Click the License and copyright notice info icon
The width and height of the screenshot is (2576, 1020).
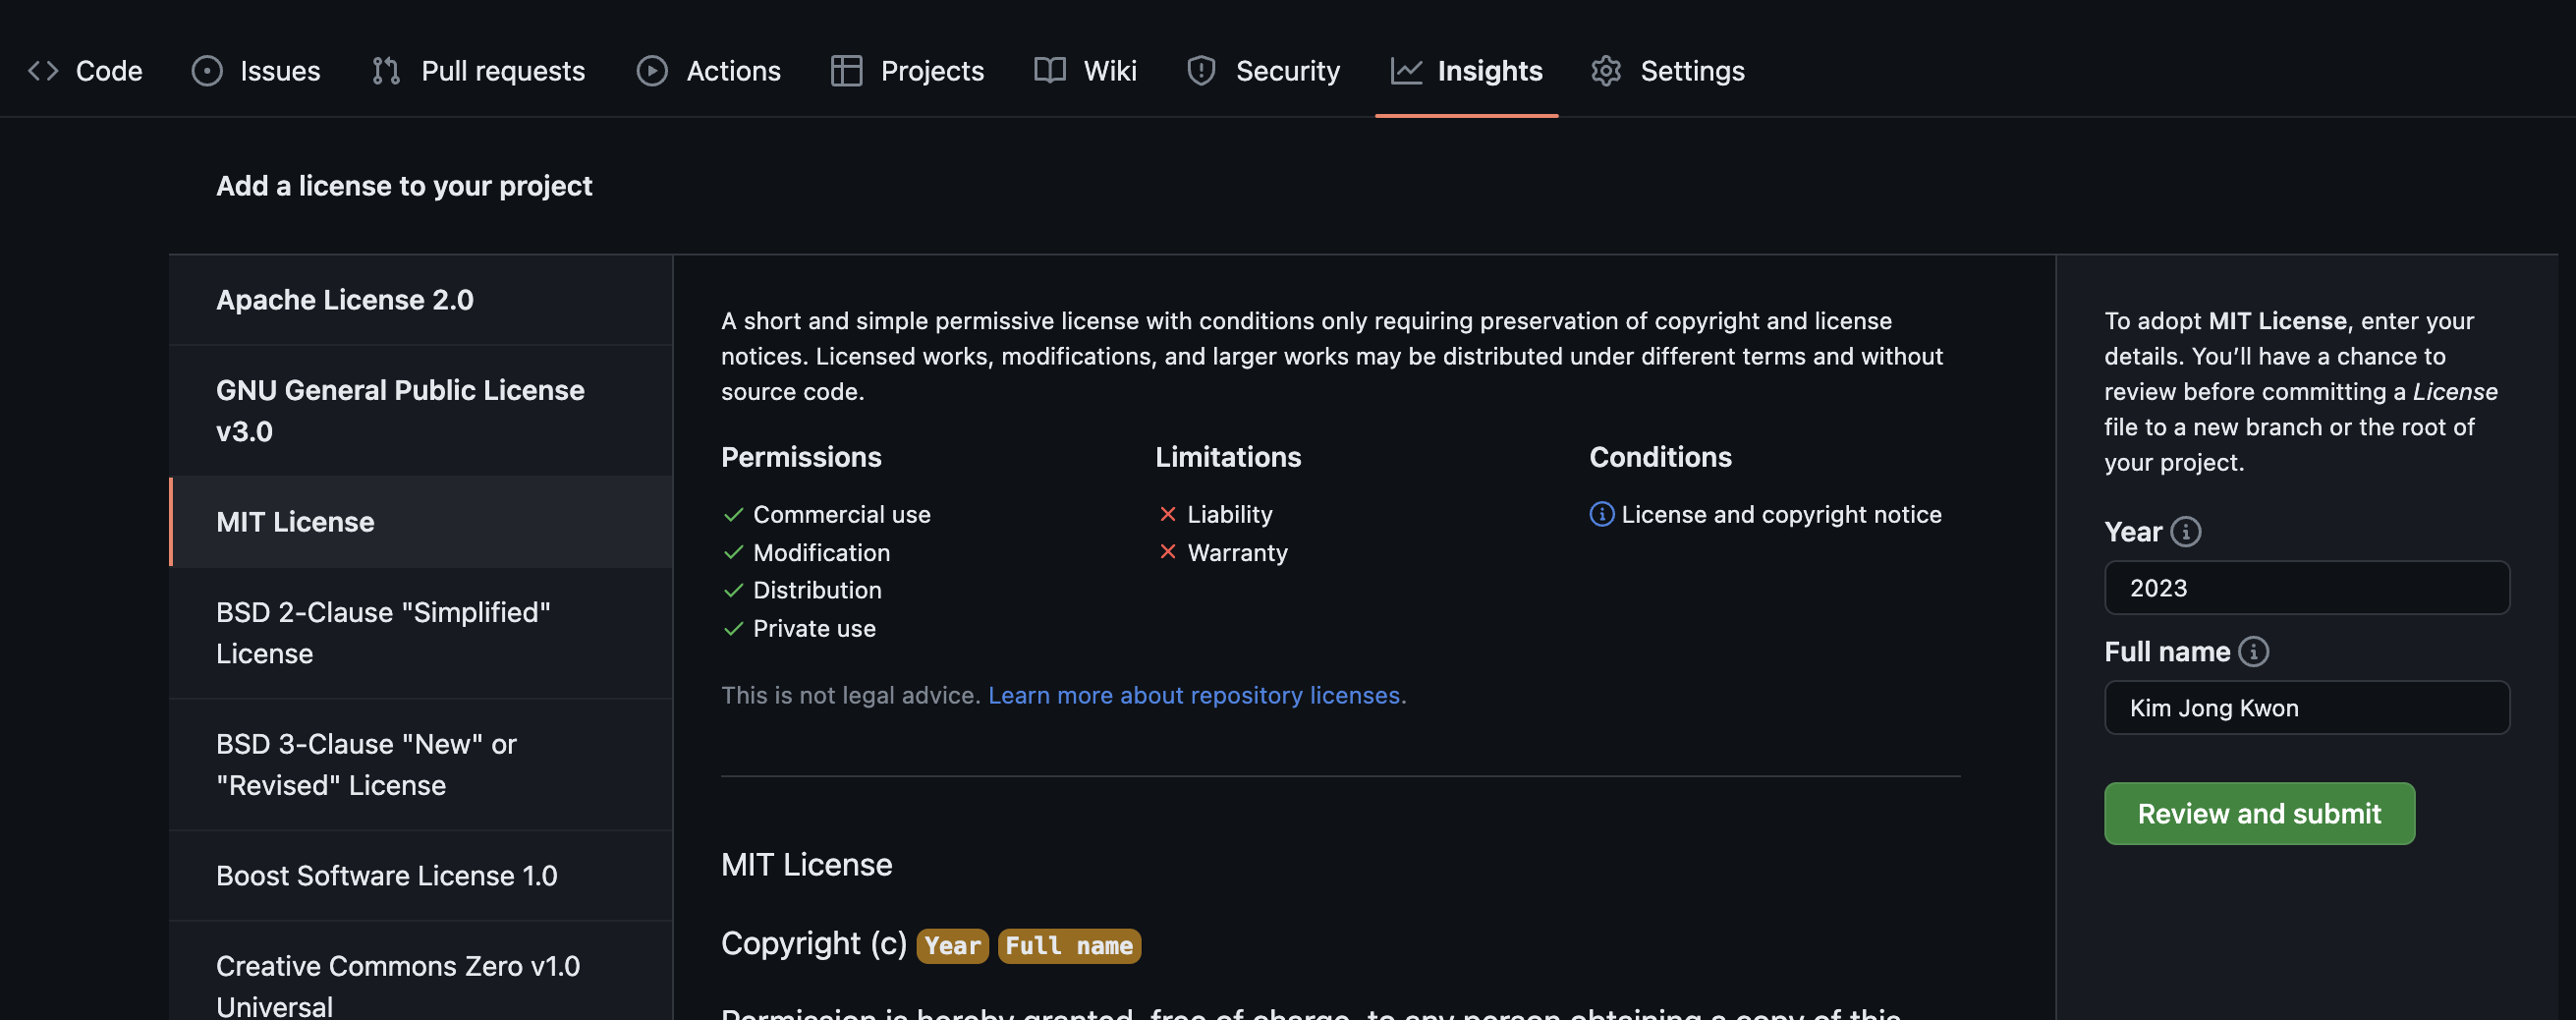pos(1601,514)
